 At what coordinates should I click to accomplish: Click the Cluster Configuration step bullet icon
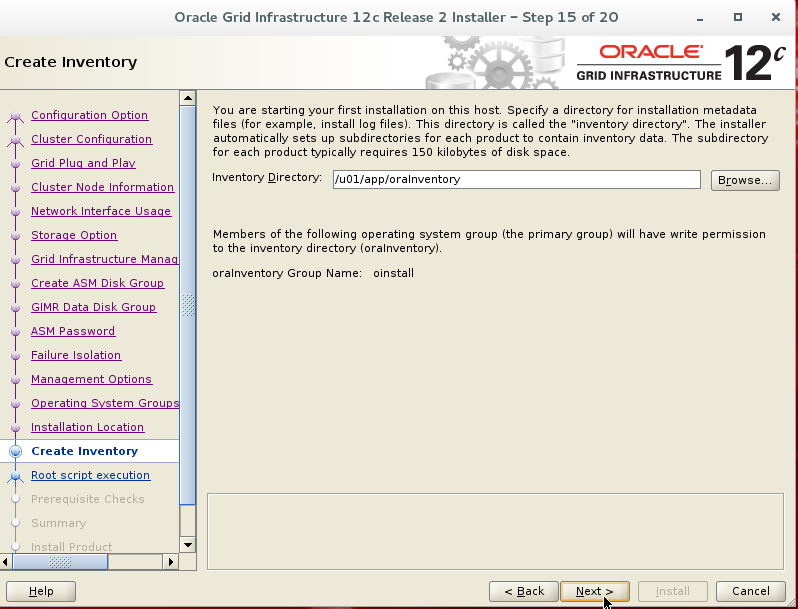click(x=15, y=140)
